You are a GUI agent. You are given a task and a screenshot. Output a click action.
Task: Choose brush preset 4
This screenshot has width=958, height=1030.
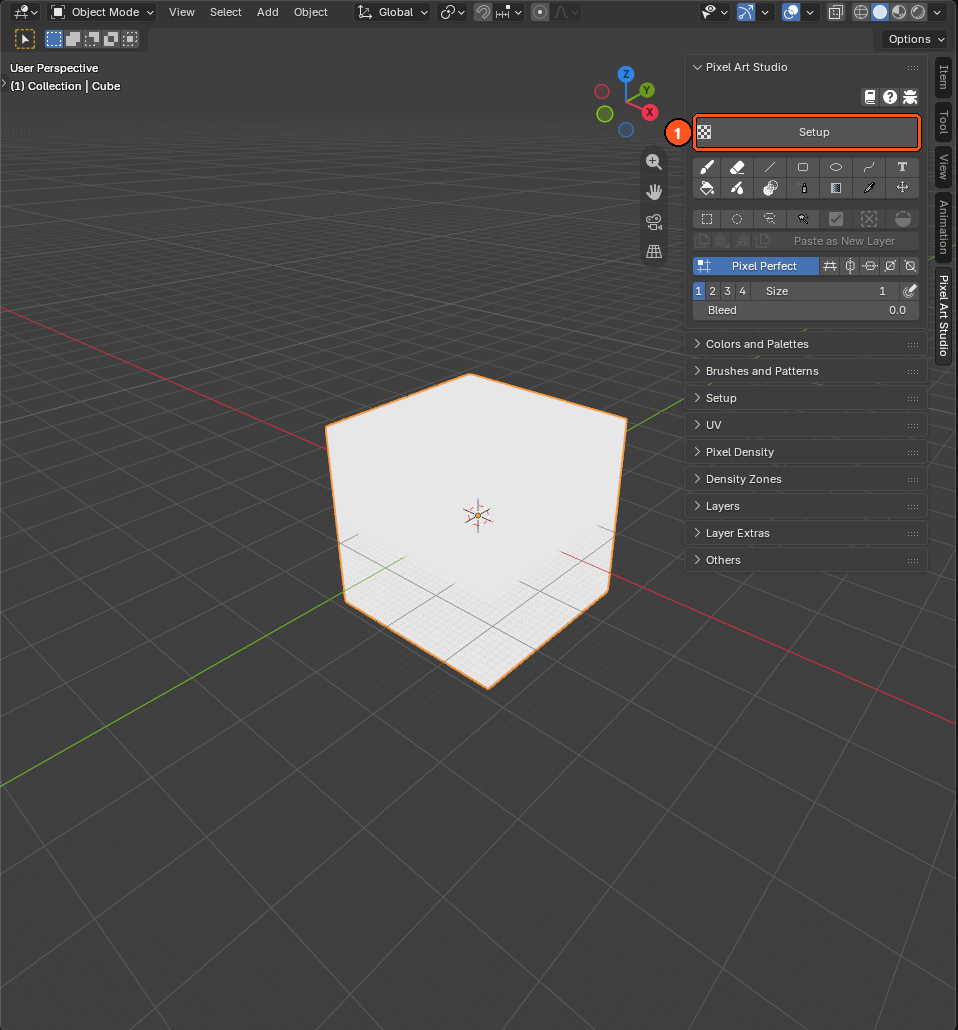[x=742, y=291]
